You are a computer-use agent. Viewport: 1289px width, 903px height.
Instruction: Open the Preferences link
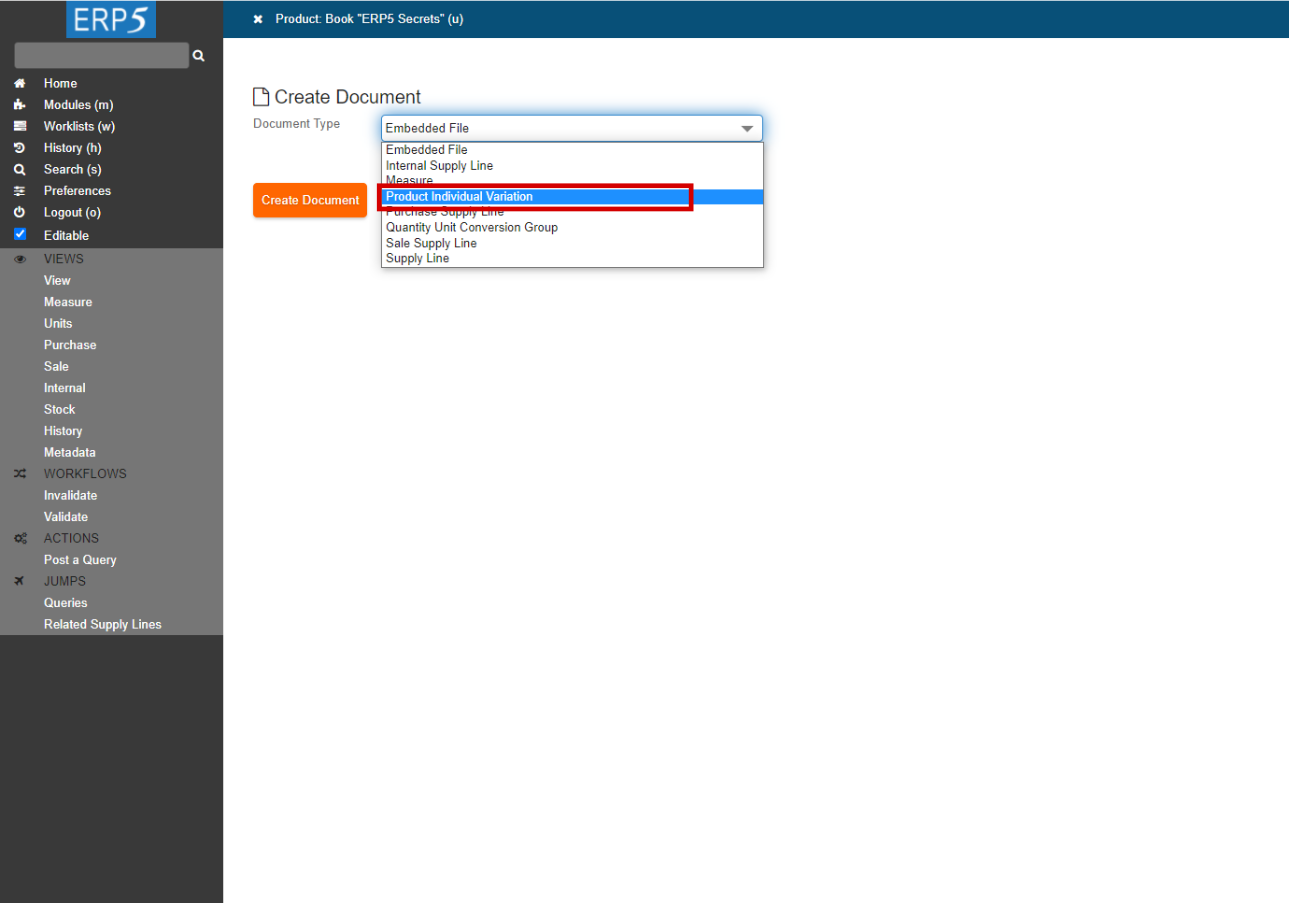[77, 191]
